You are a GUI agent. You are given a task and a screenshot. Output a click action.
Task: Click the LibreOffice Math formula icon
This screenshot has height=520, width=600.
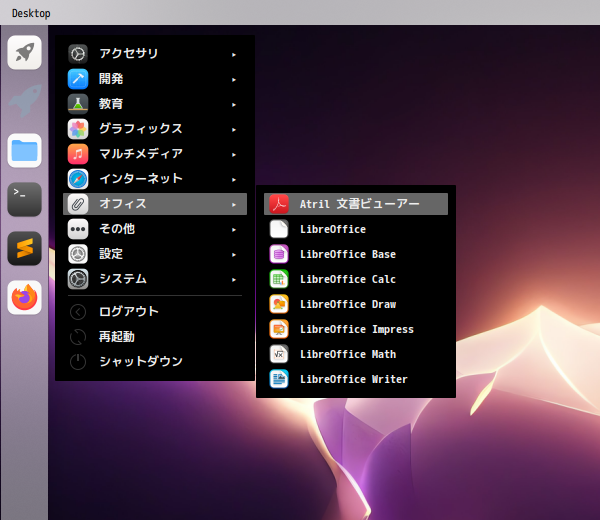pos(279,354)
